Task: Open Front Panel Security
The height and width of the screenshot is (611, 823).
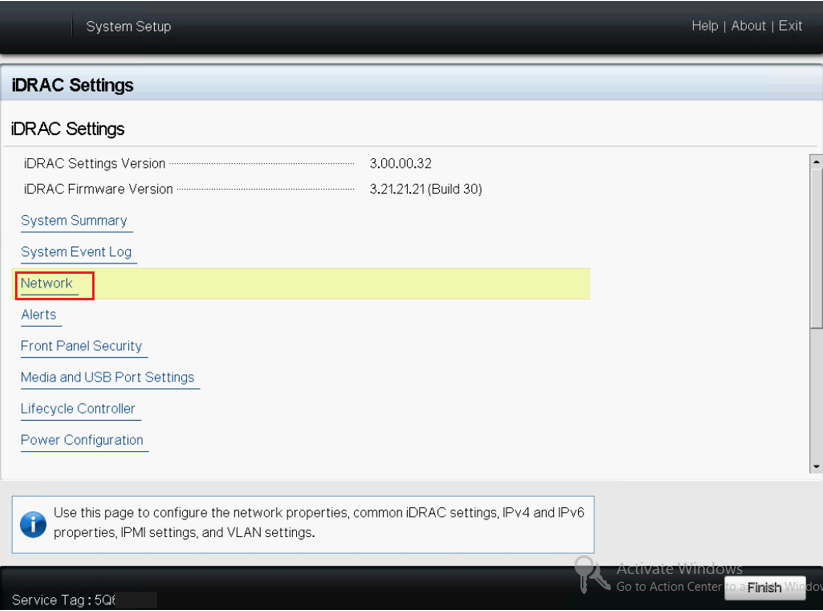Action: tap(81, 346)
